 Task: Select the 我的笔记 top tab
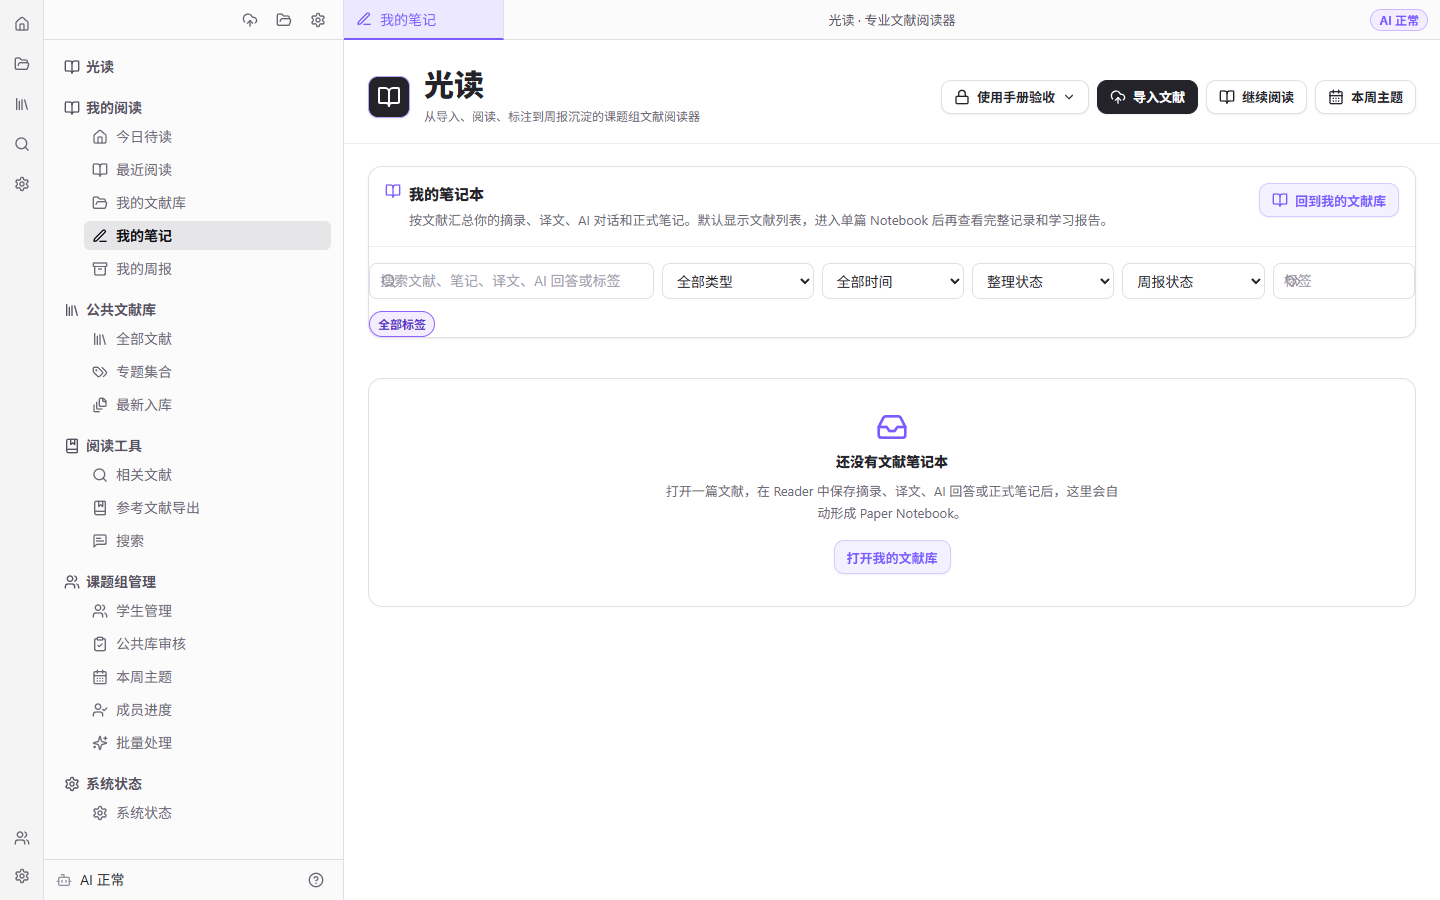click(424, 20)
